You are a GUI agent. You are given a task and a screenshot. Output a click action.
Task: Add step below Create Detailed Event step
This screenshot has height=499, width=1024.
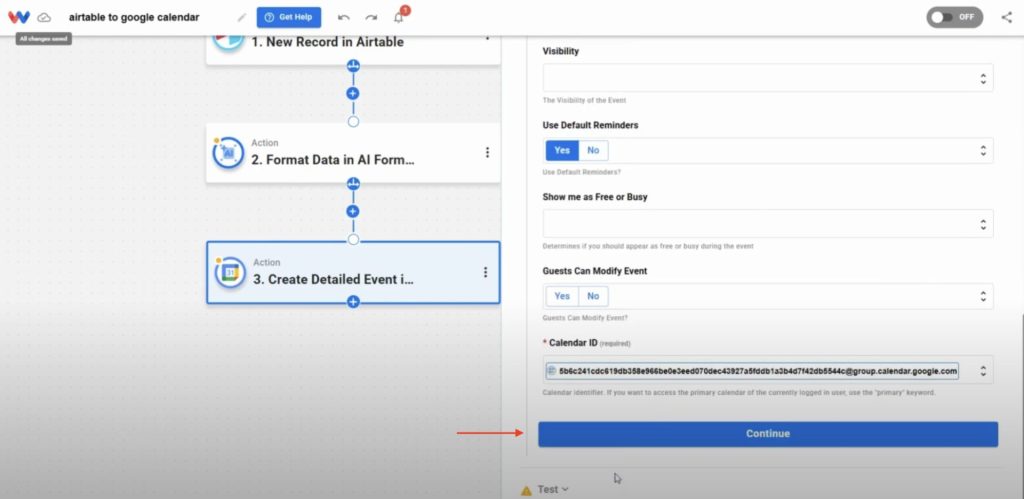(353, 302)
